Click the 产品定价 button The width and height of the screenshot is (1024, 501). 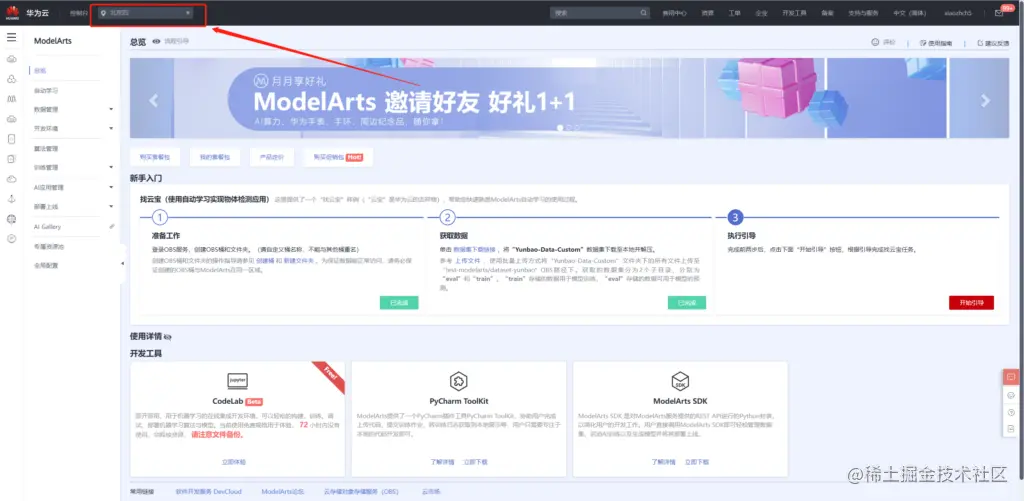(272, 157)
